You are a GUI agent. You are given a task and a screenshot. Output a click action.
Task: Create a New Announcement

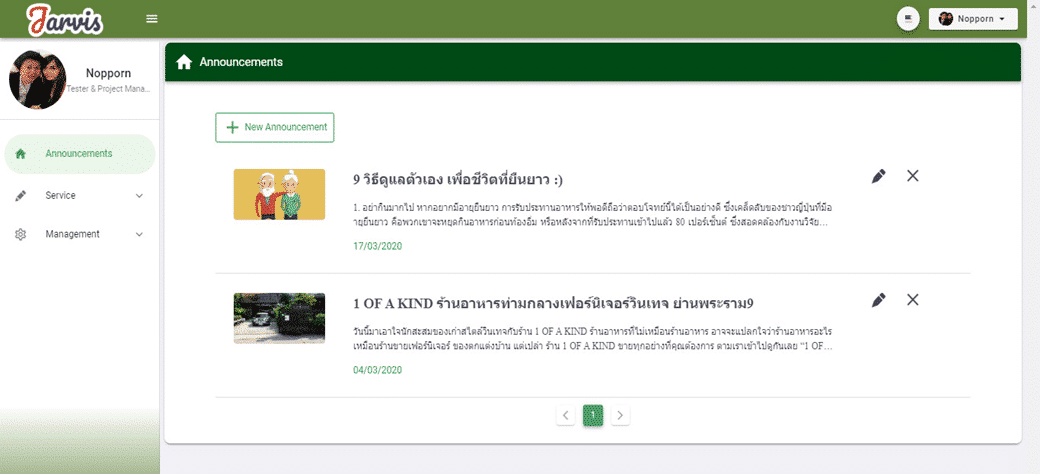(x=274, y=128)
